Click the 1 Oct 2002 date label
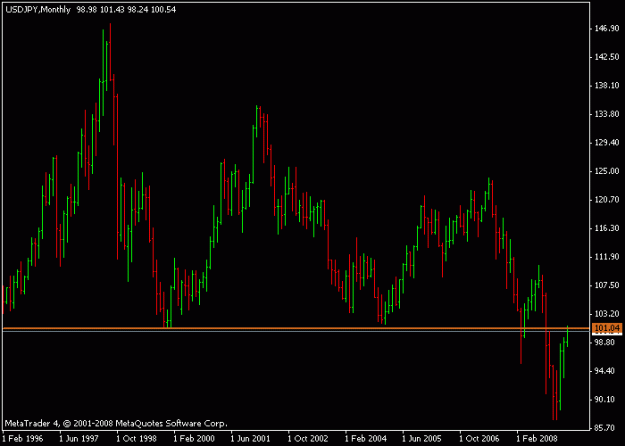625x446 pixels. coord(308,438)
